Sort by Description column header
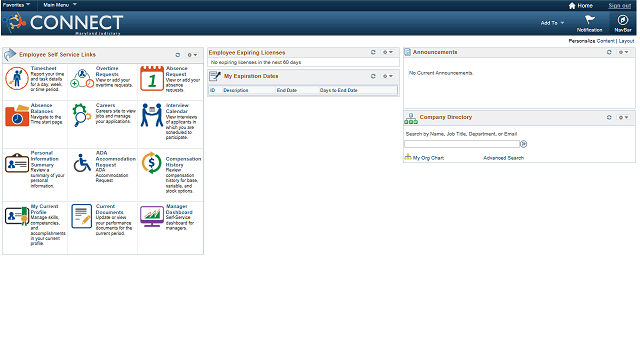 (236, 90)
